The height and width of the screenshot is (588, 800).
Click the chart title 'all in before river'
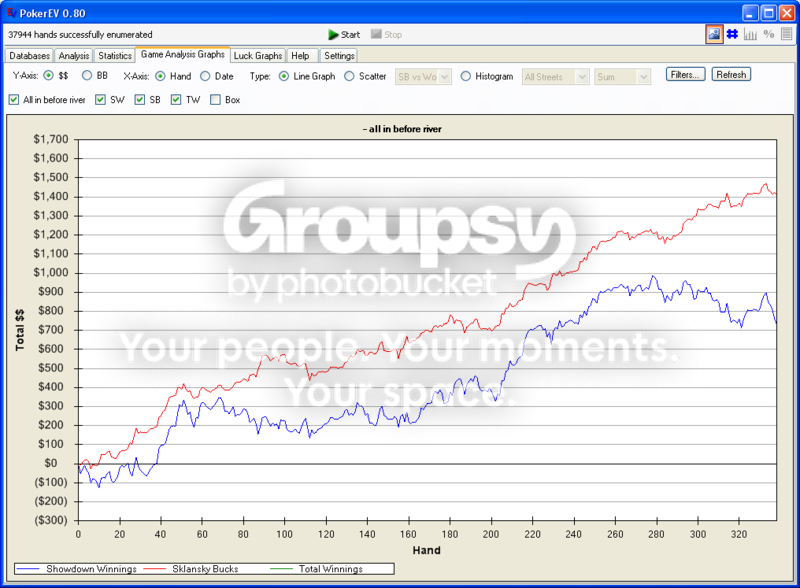(402, 129)
